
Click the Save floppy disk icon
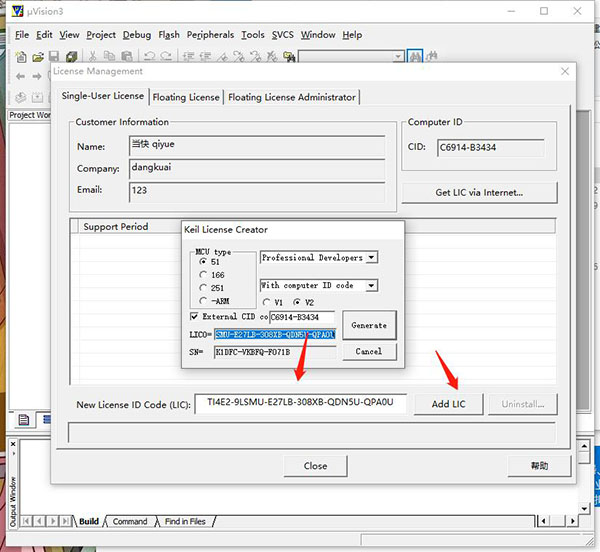54,57
